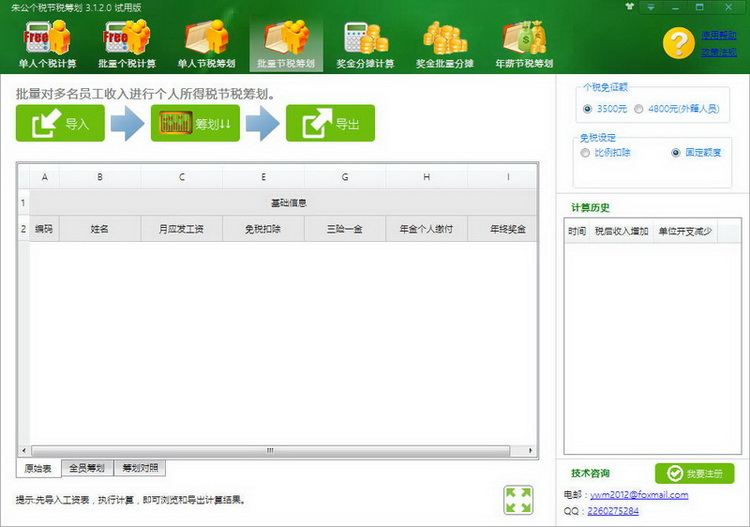Viewport: 750px width, 527px height.
Task: Select the 3500元 tax exemption radio button
Action: [x=587, y=109]
